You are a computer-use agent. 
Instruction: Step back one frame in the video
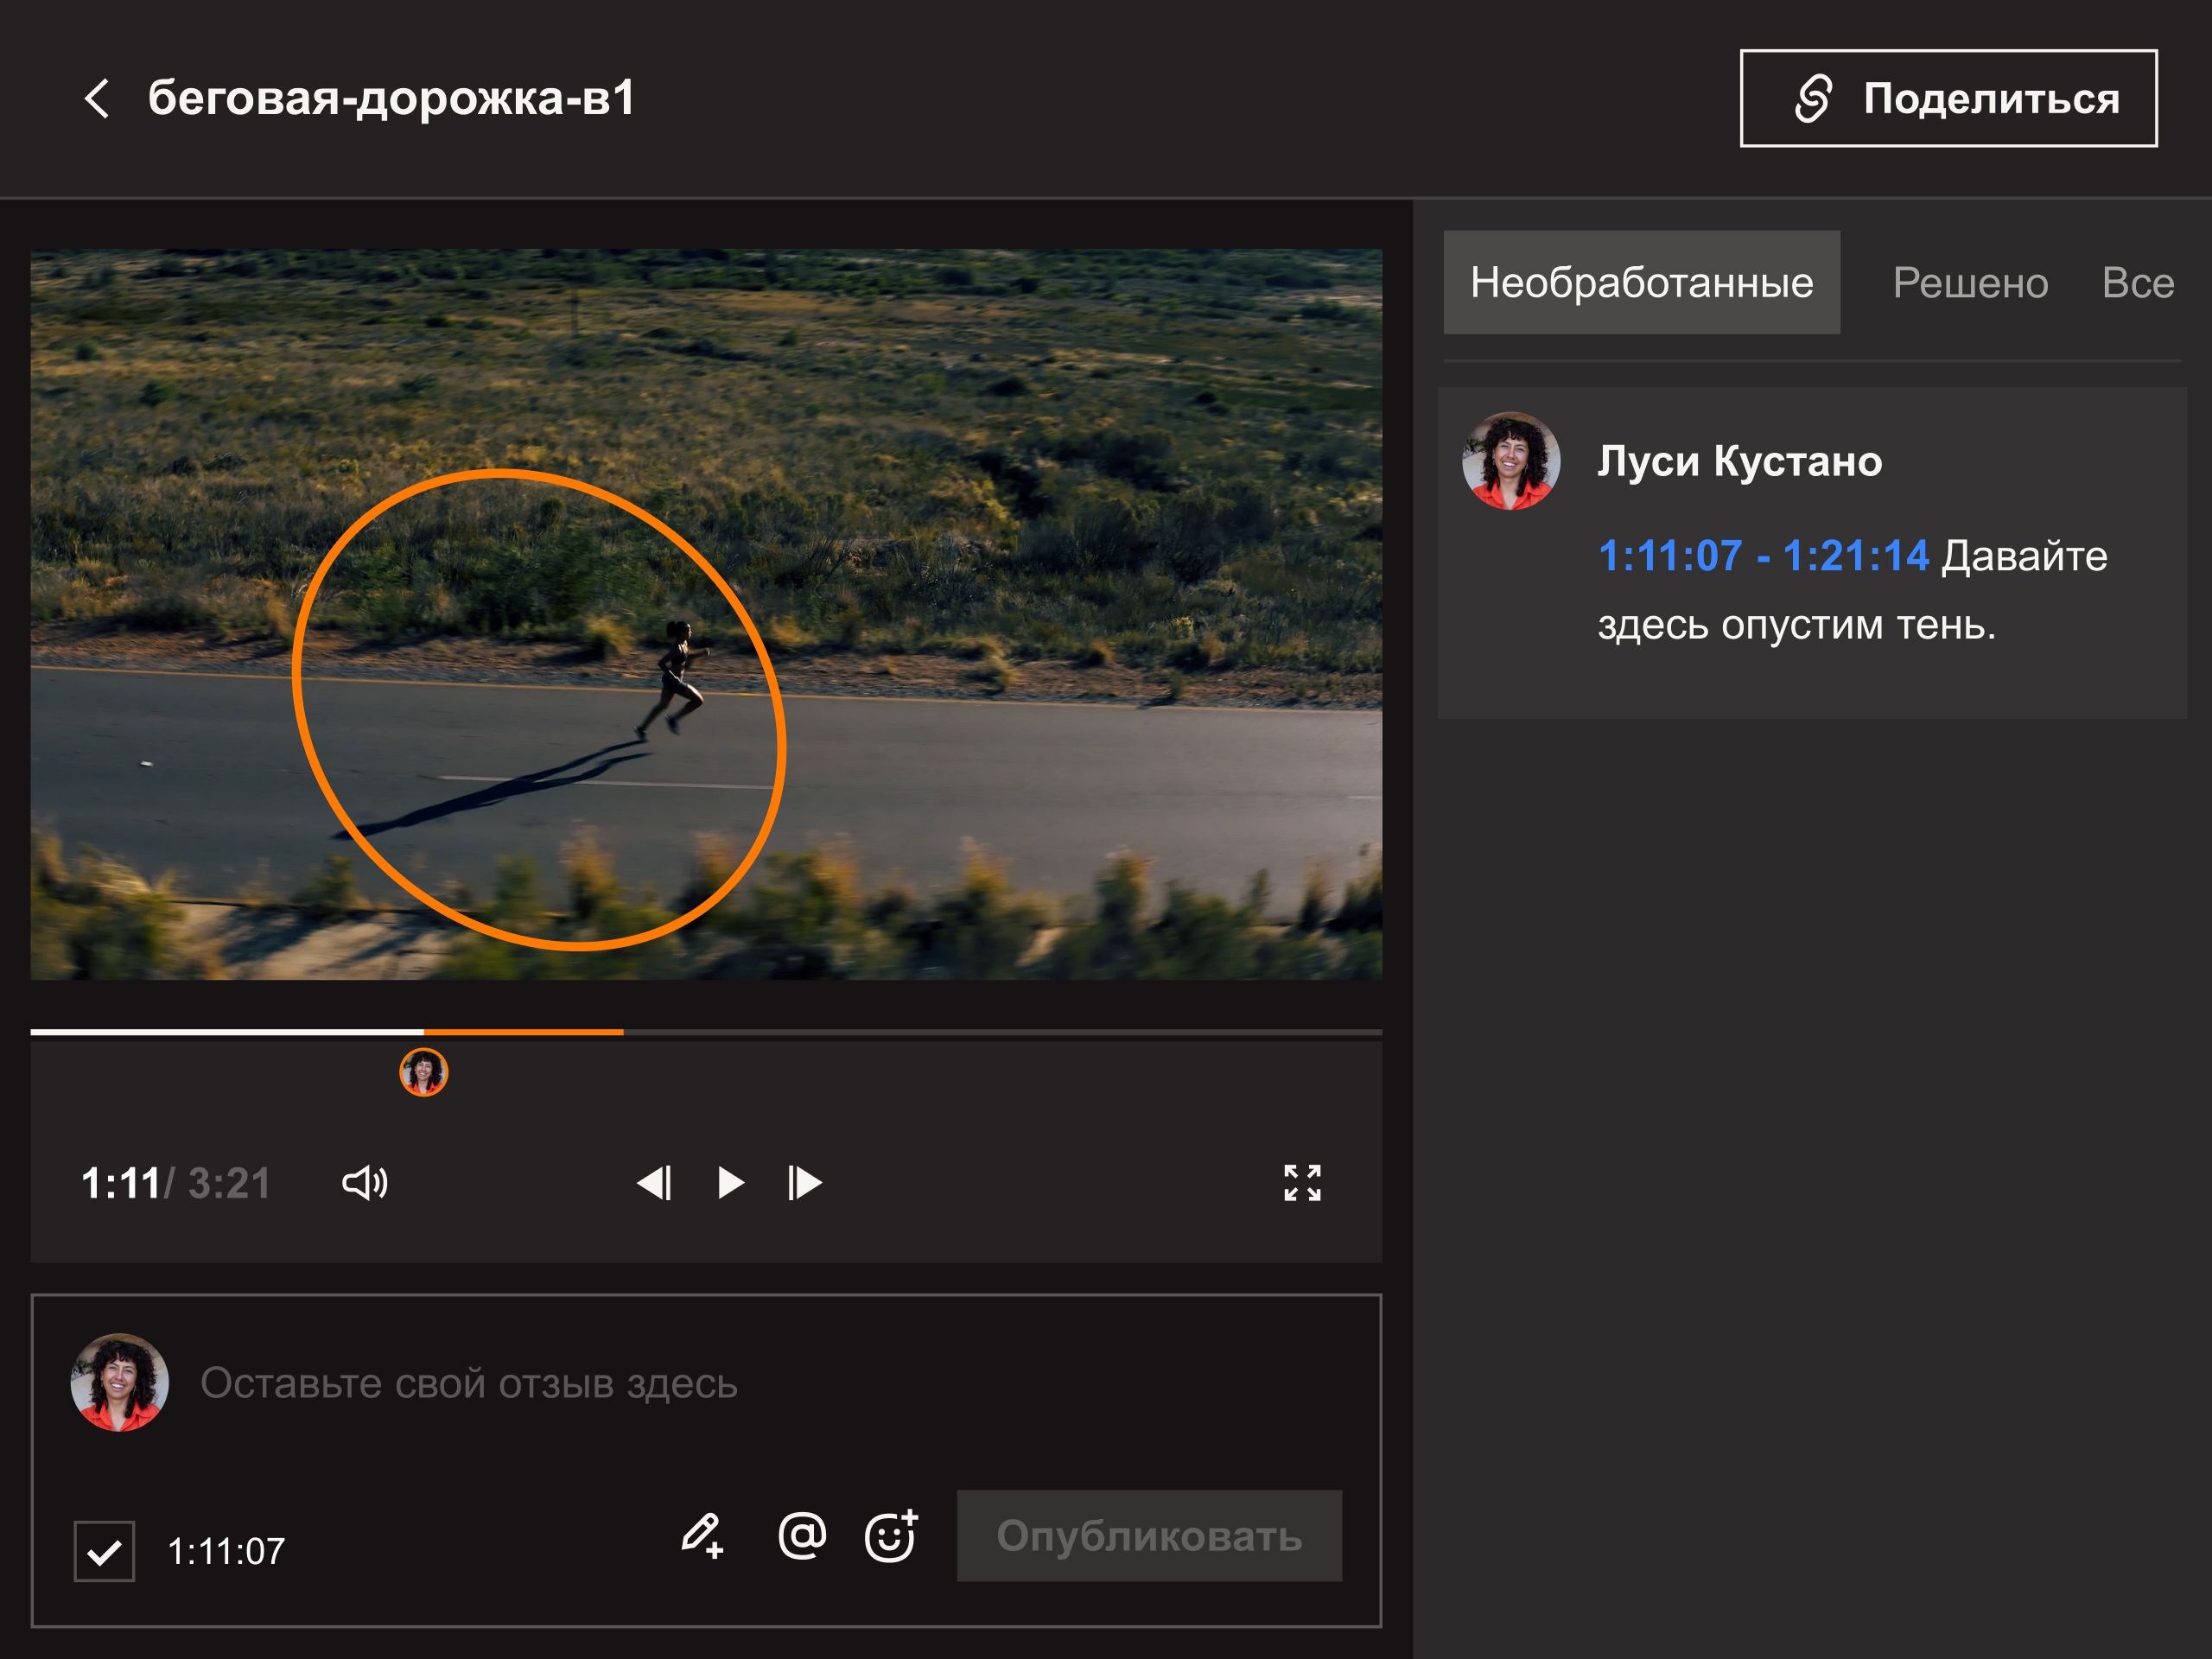pyautogui.click(x=655, y=1183)
